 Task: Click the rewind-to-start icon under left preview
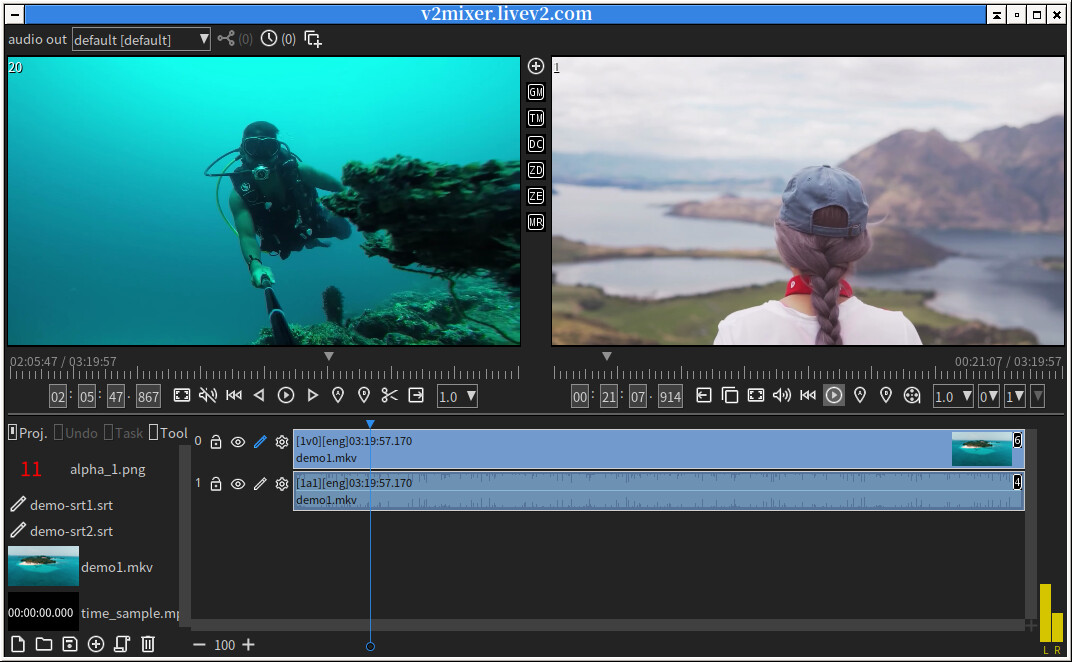(234, 396)
